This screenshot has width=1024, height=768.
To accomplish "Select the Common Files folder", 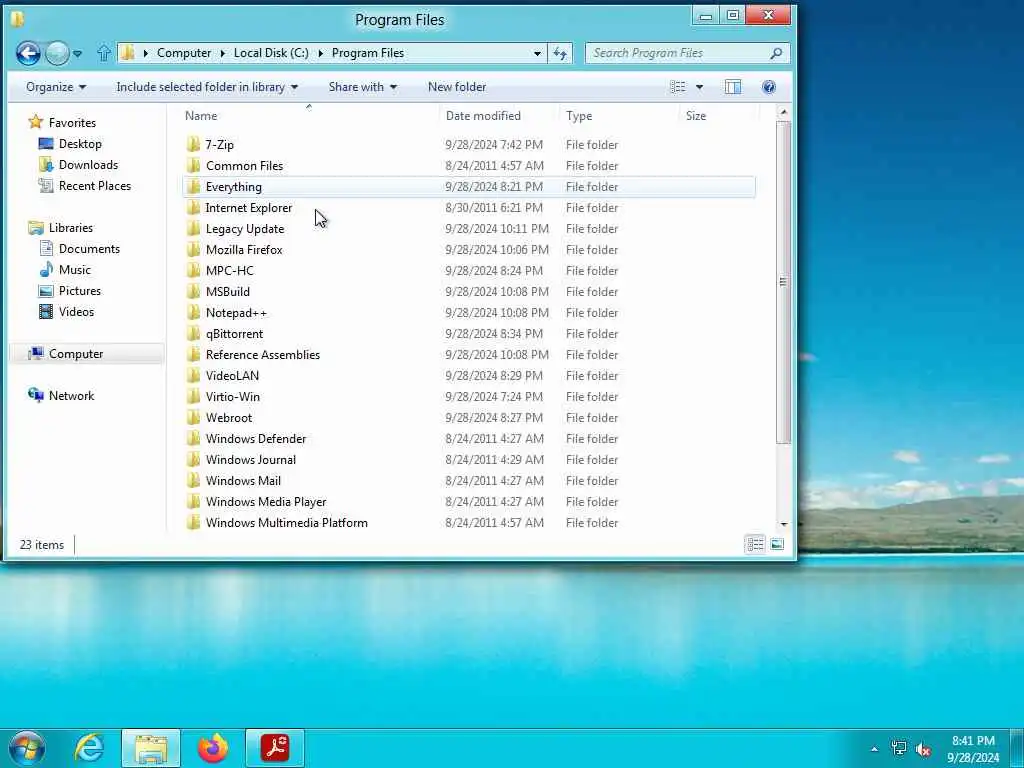I will coord(244,165).
